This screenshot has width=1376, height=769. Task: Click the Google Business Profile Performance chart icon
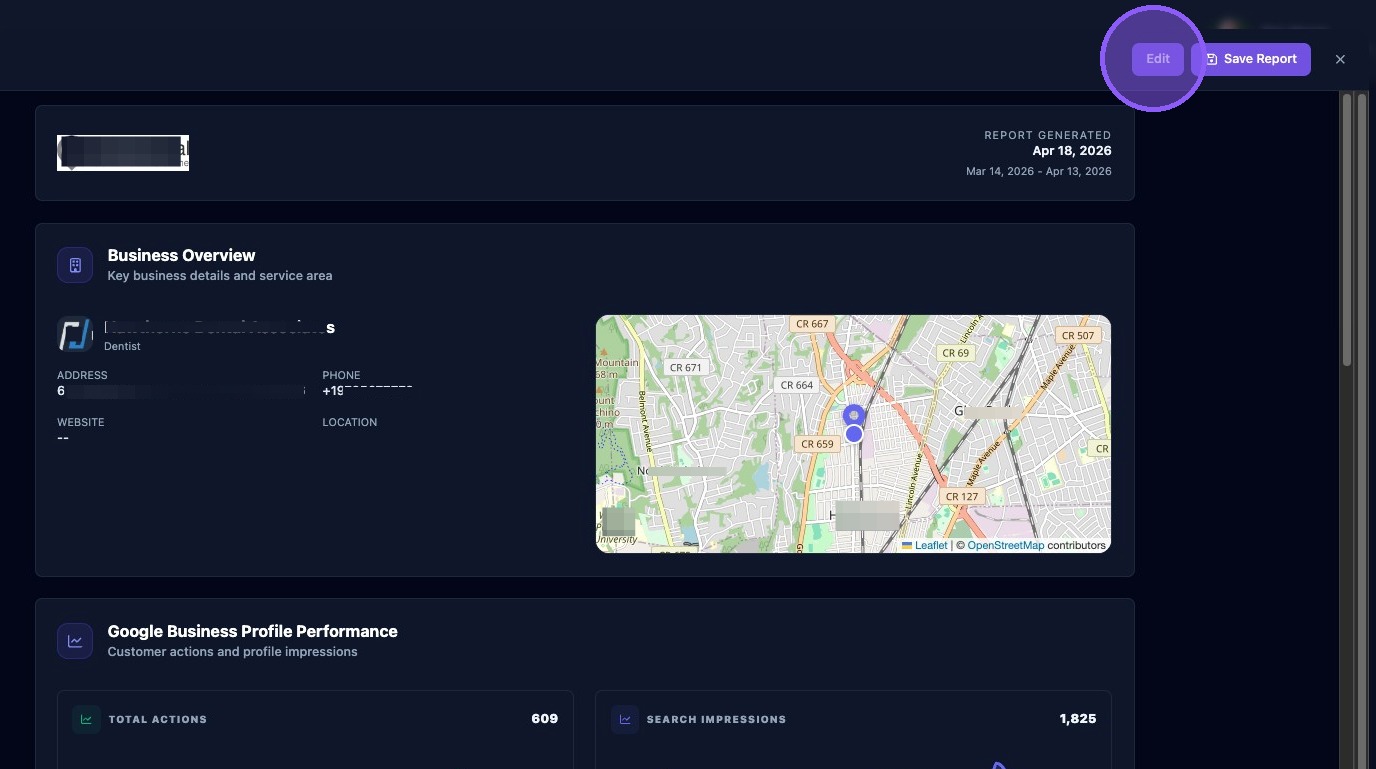click(75, 641)
